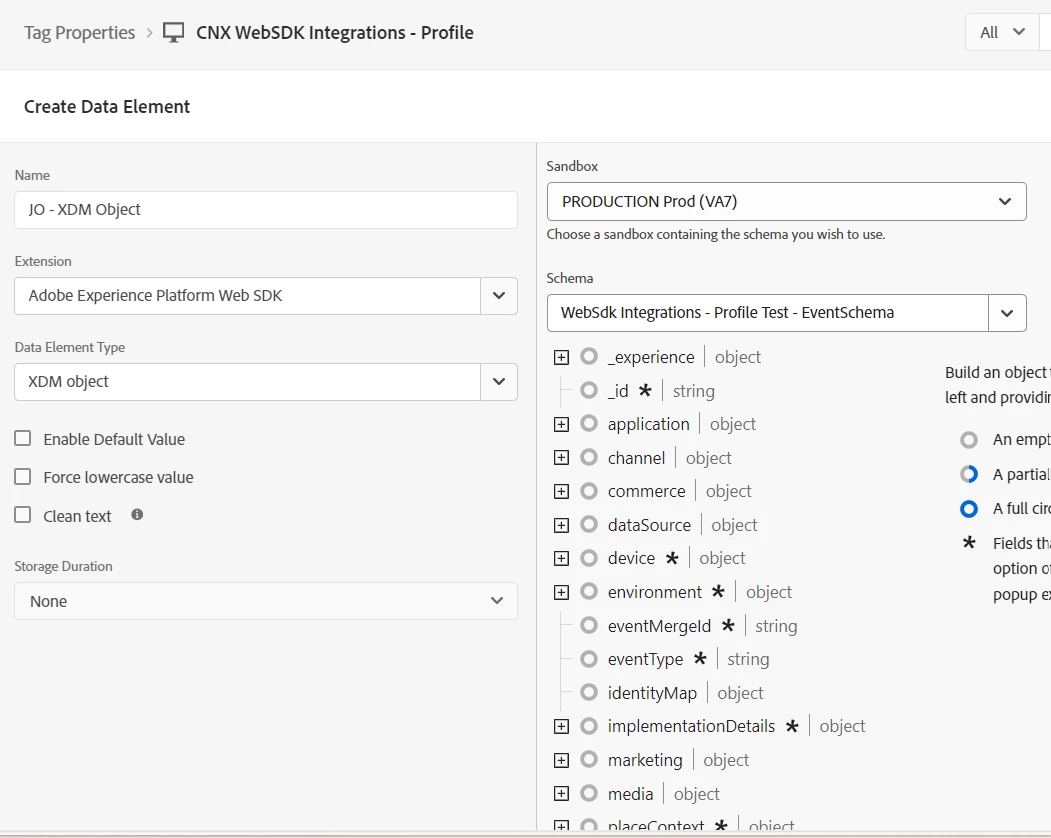Open the Extension dropdown
Image resolution: width=1051 pixels, height=838 pixels.
(499, 296)
